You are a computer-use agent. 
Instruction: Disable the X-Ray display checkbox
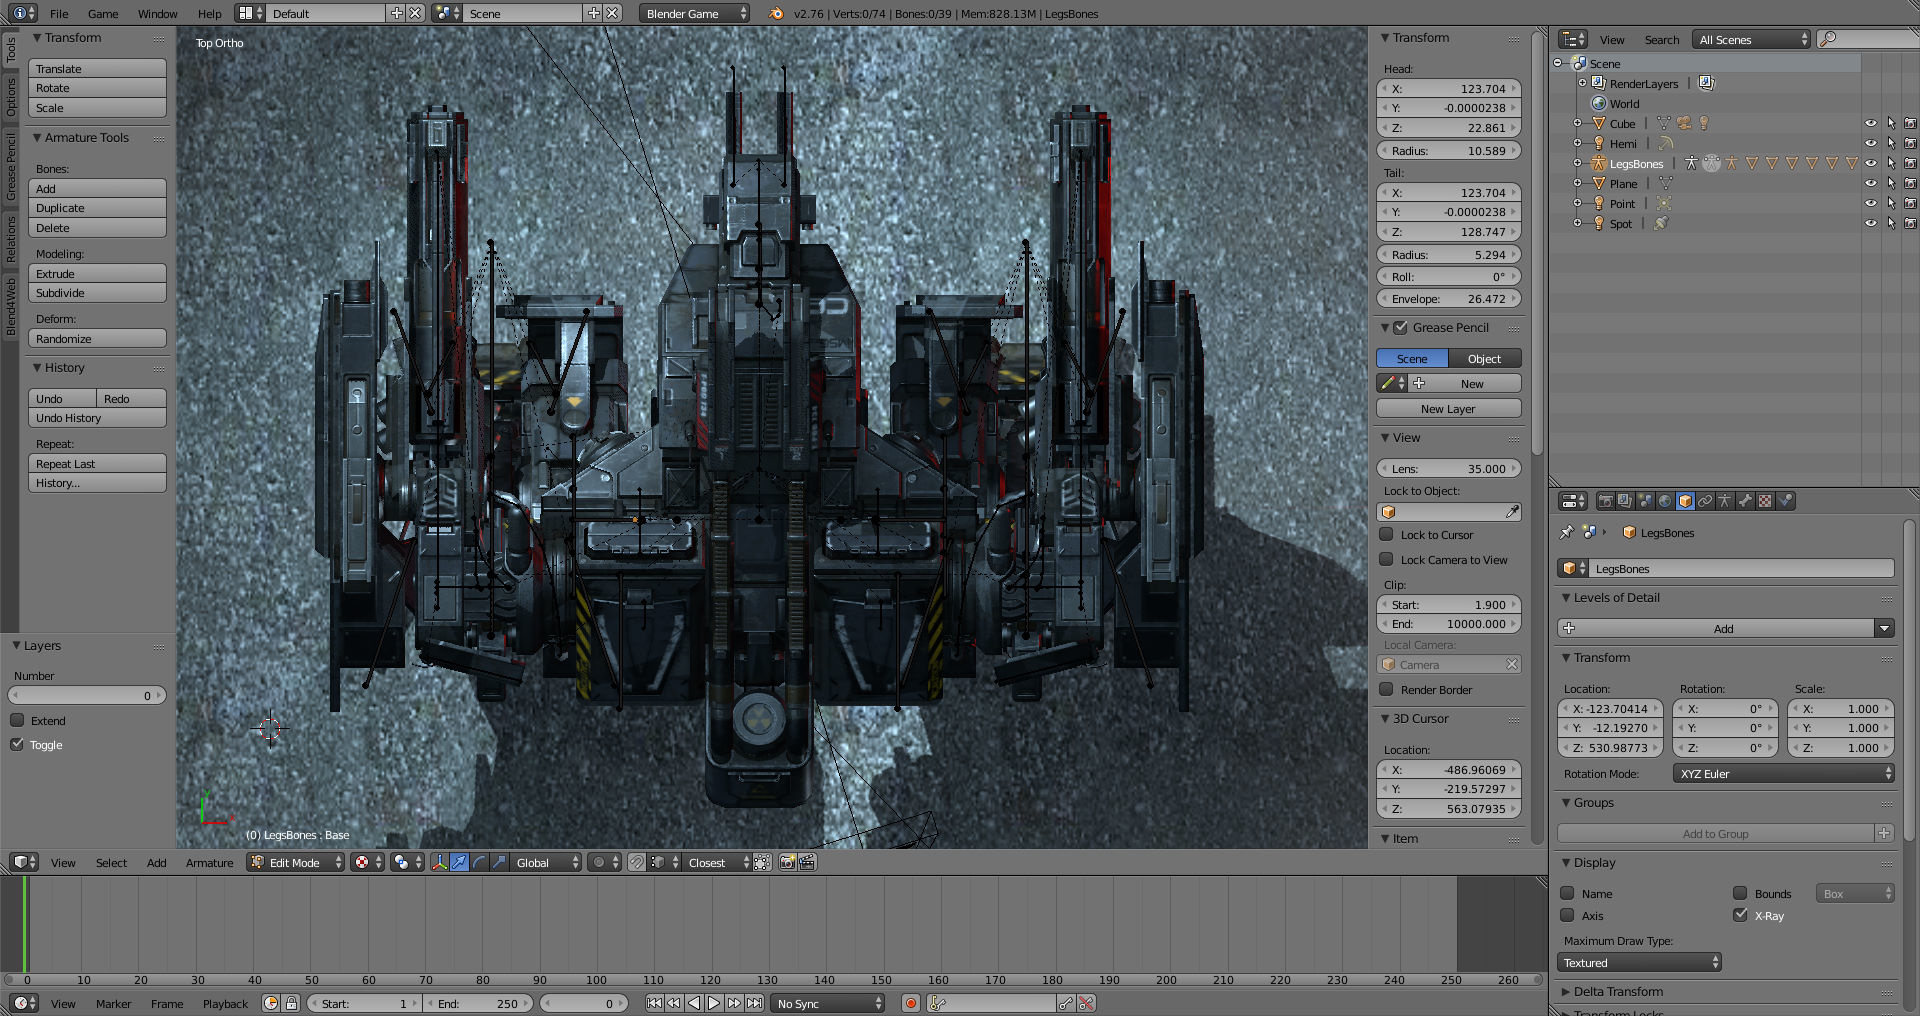click(1740, 915)
